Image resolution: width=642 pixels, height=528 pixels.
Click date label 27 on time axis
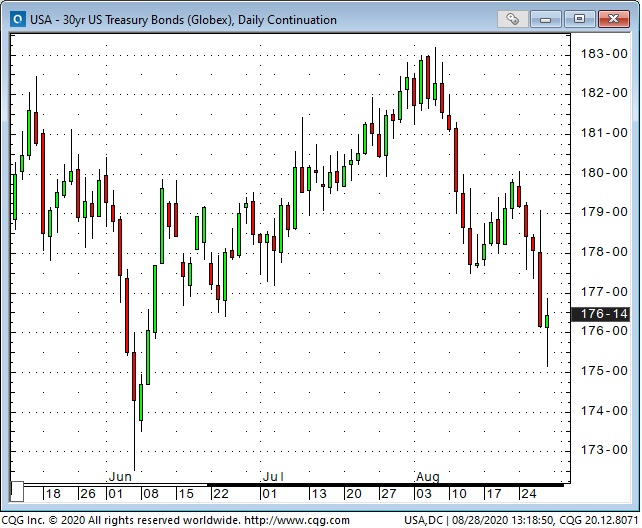pyautogui.click(x=389, y=494)
